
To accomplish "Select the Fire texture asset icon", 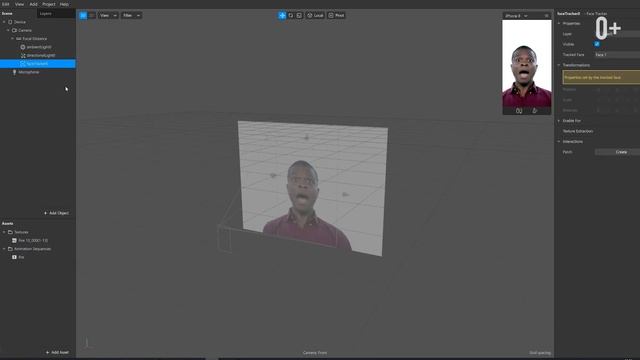I will pyautogui.click(x=14, y=240).
